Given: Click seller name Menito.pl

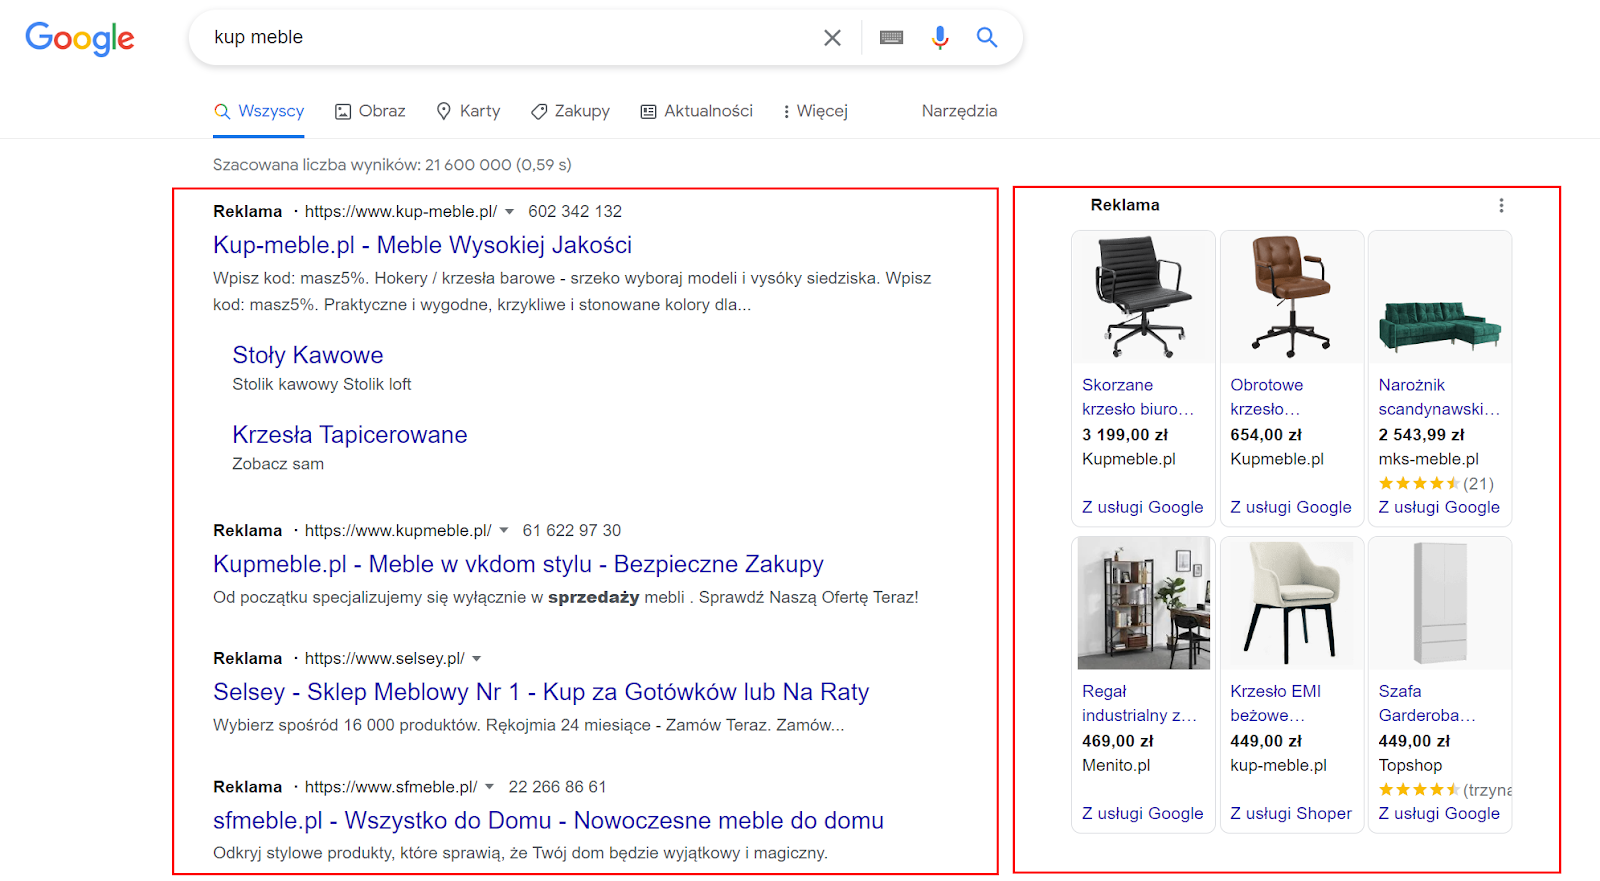Looking at the screenshot, I should click(1116, 765).
